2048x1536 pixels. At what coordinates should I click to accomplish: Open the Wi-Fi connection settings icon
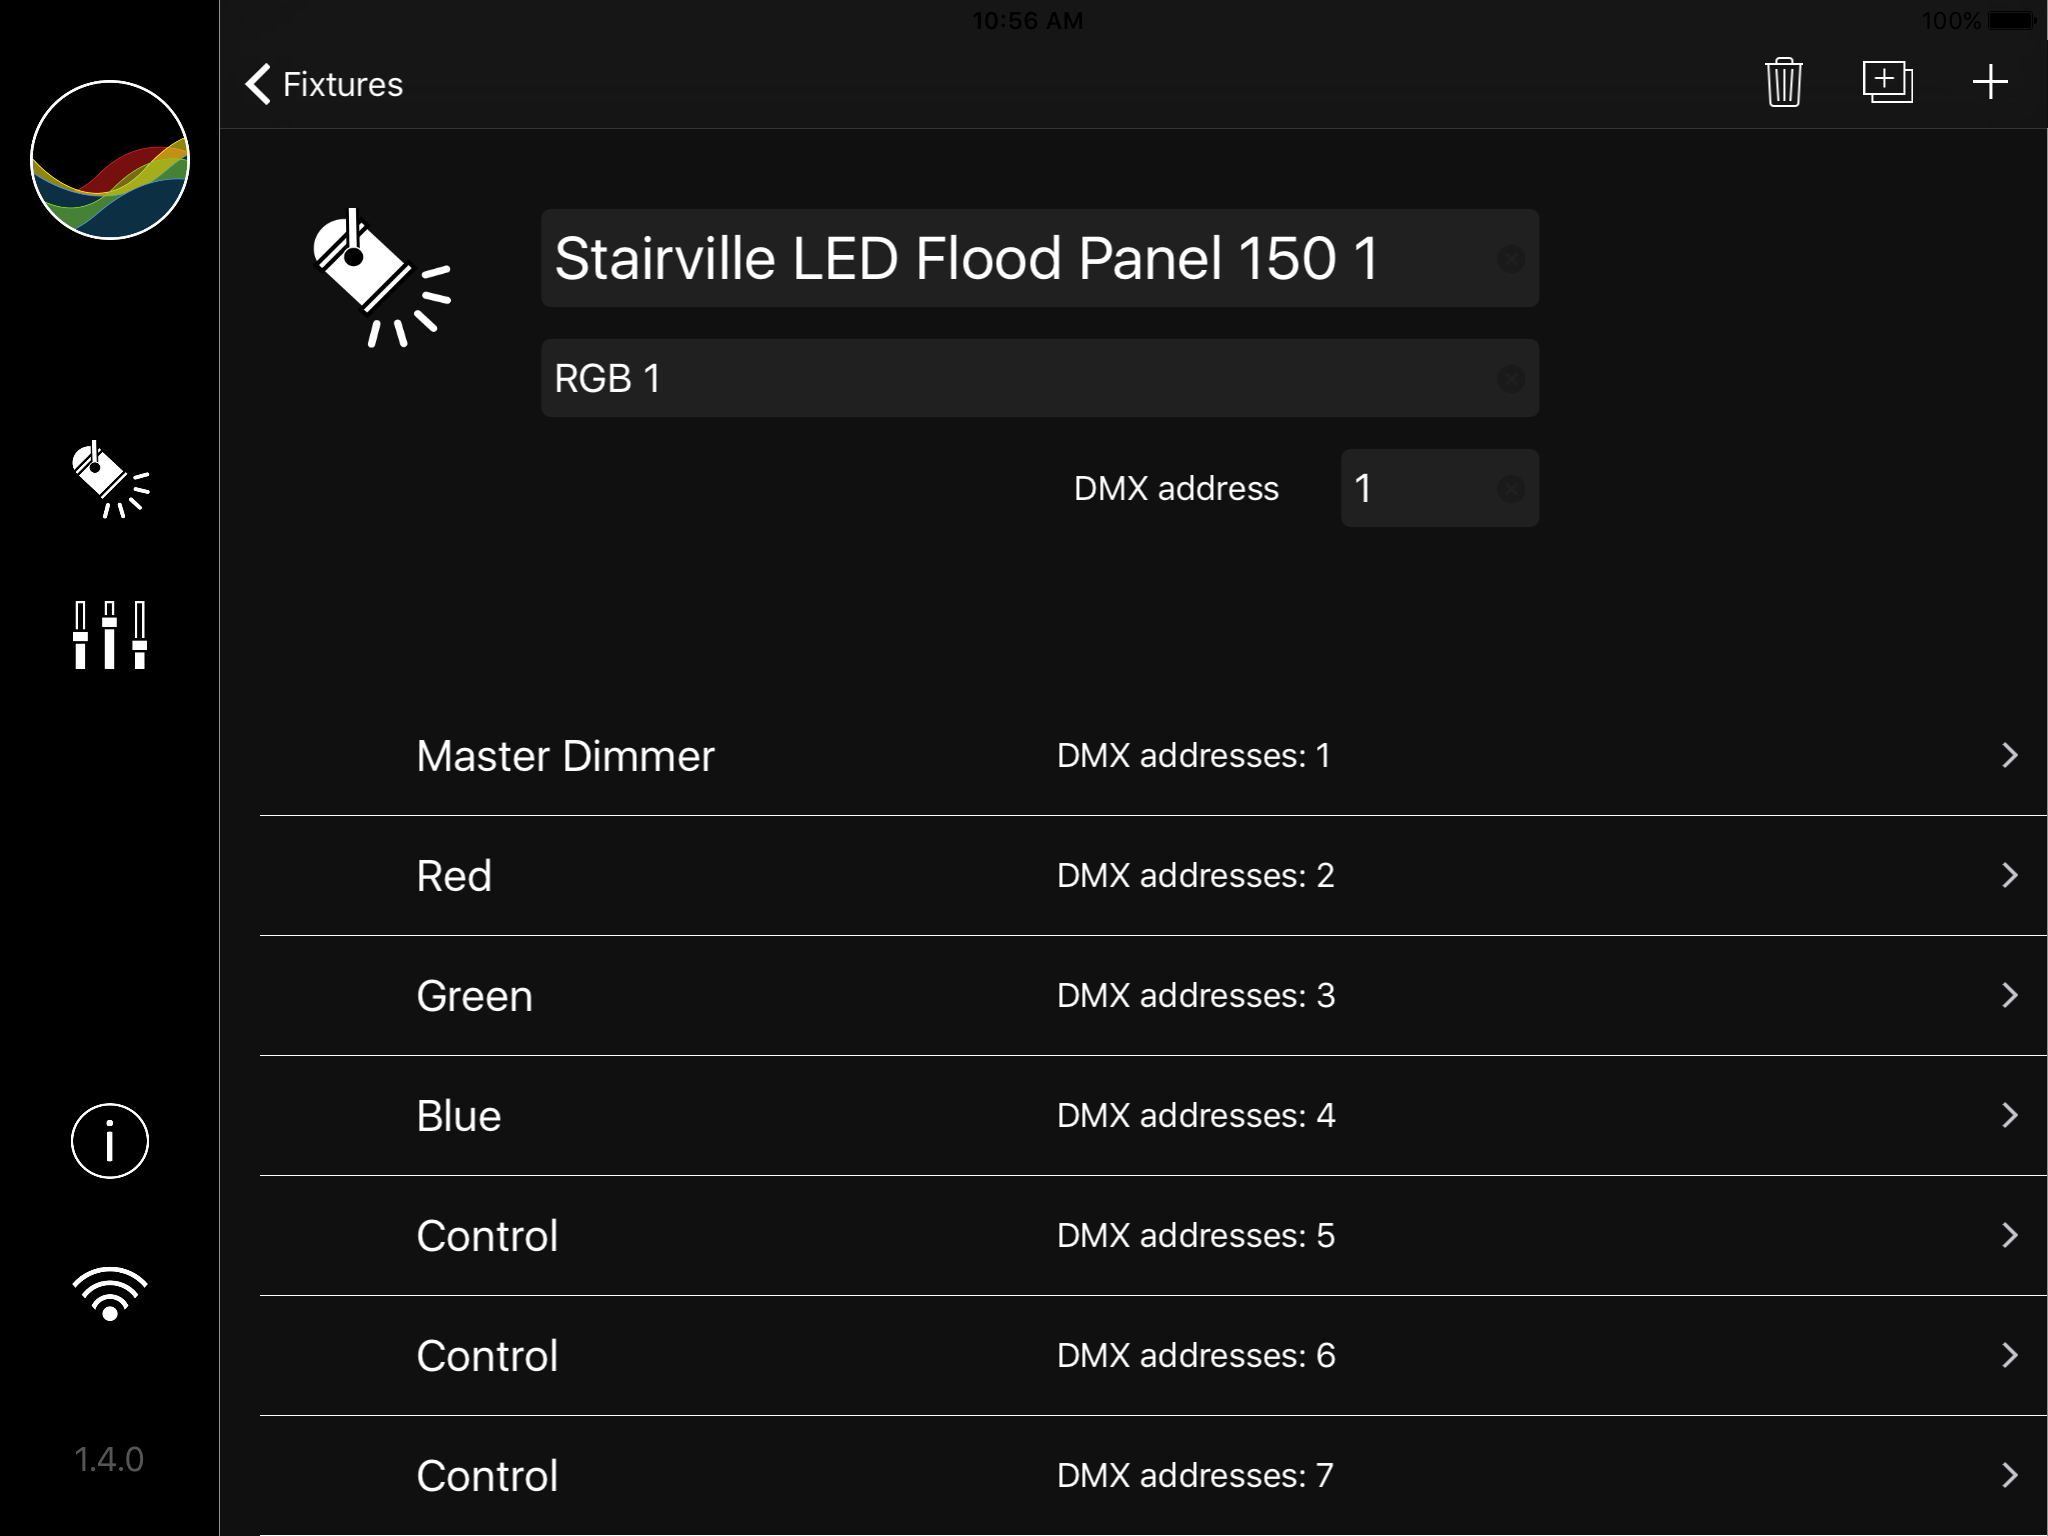pyautogui.click(x=110, y=1294)
